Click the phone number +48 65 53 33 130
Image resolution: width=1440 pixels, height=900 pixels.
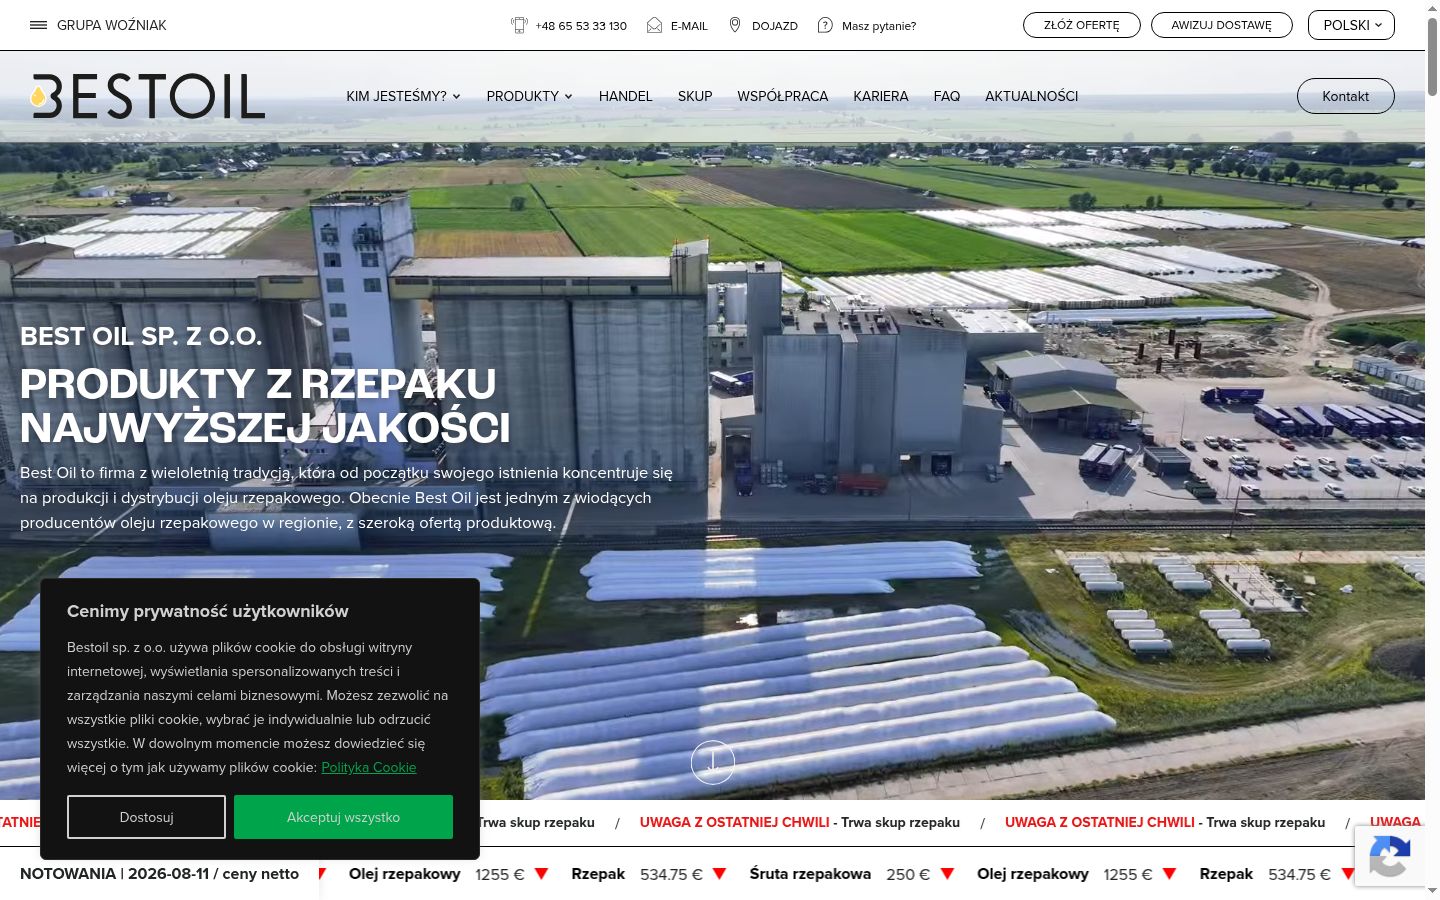tap(581, 26)
